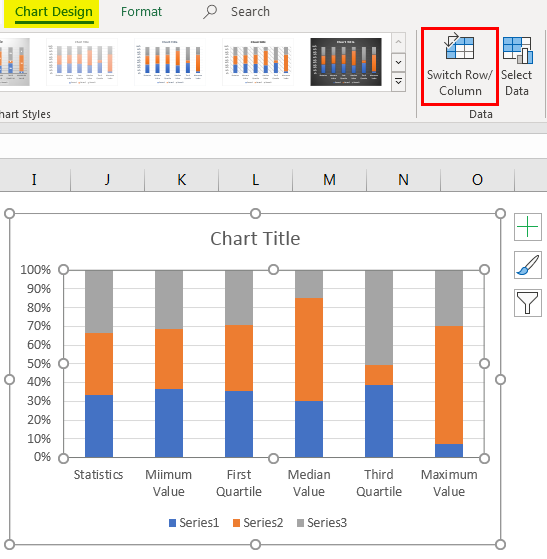
Task: Open the Select Data dialog icon
Action: (517, 50)
